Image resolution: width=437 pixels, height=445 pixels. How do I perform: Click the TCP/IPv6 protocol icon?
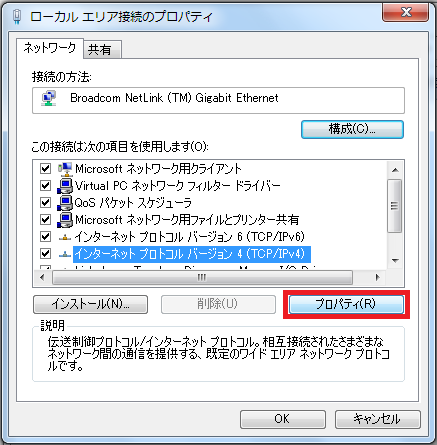pyautogui.click(x=65, y=237)
